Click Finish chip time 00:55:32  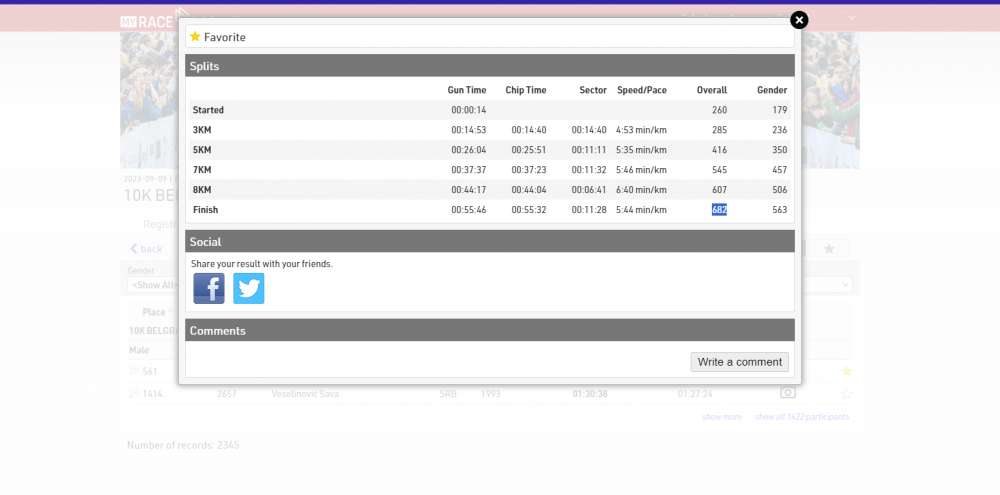529,209
